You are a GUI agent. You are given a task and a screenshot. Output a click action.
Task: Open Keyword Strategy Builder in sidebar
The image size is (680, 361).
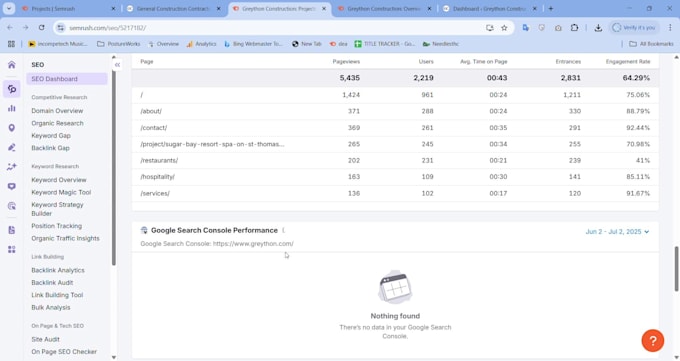coord(57,209)
